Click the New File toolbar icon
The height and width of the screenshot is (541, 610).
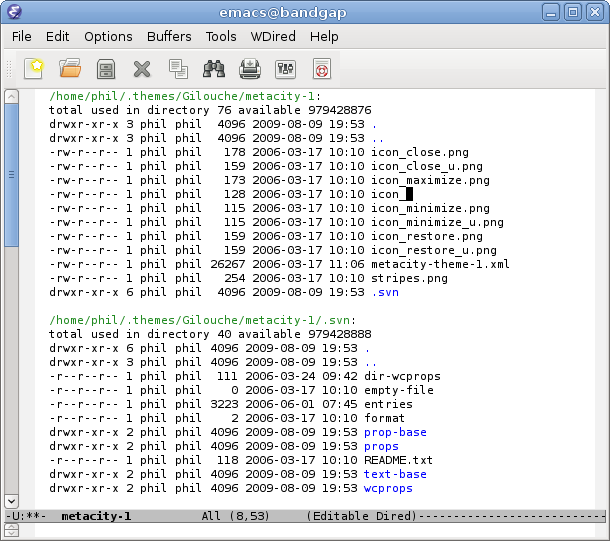(x=35, y=69)
